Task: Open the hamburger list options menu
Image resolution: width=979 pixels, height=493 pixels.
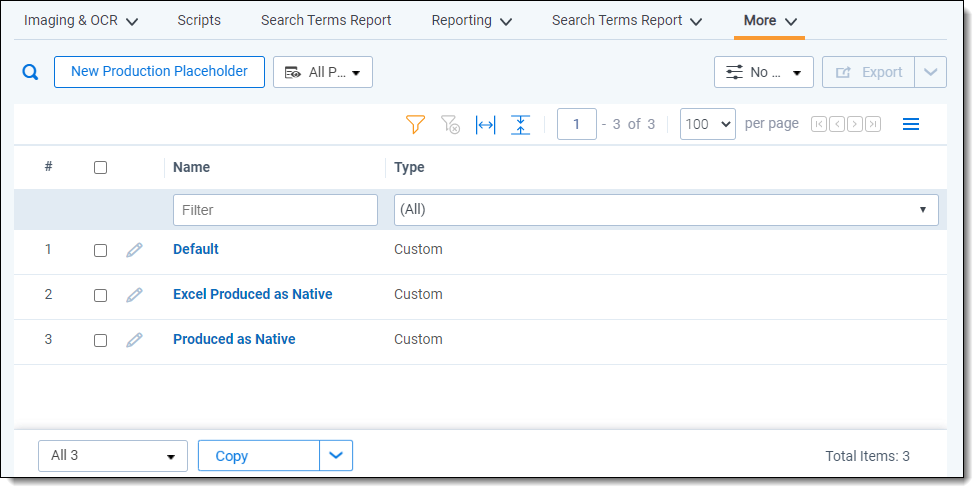Action: (x=911, y=124)
